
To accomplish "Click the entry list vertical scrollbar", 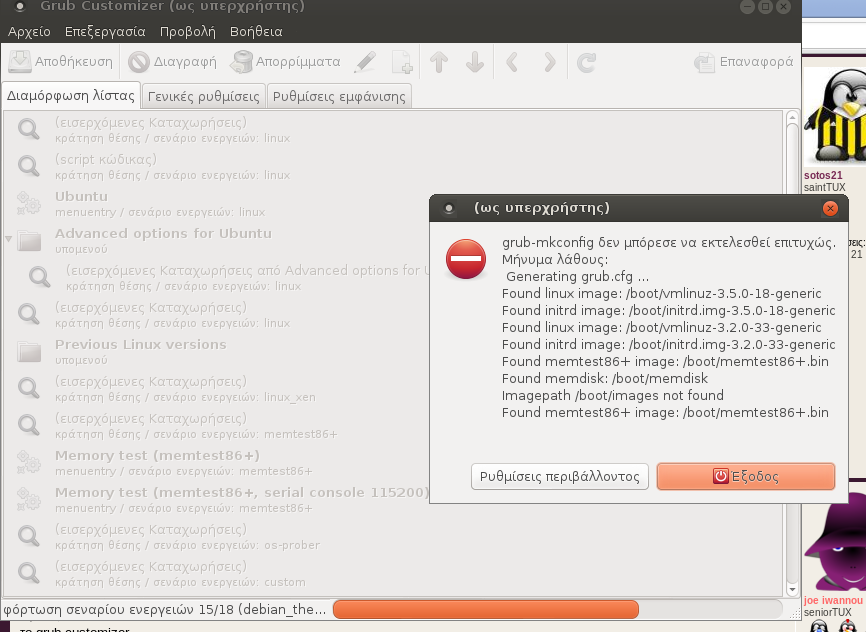I will [x=792, y=350].
